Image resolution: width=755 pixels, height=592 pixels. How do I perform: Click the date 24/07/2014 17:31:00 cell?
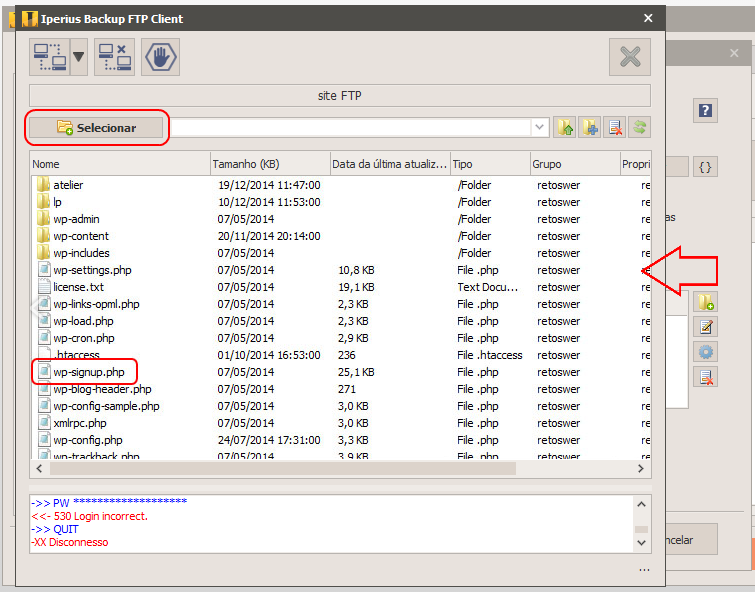(x=269, y=440)
